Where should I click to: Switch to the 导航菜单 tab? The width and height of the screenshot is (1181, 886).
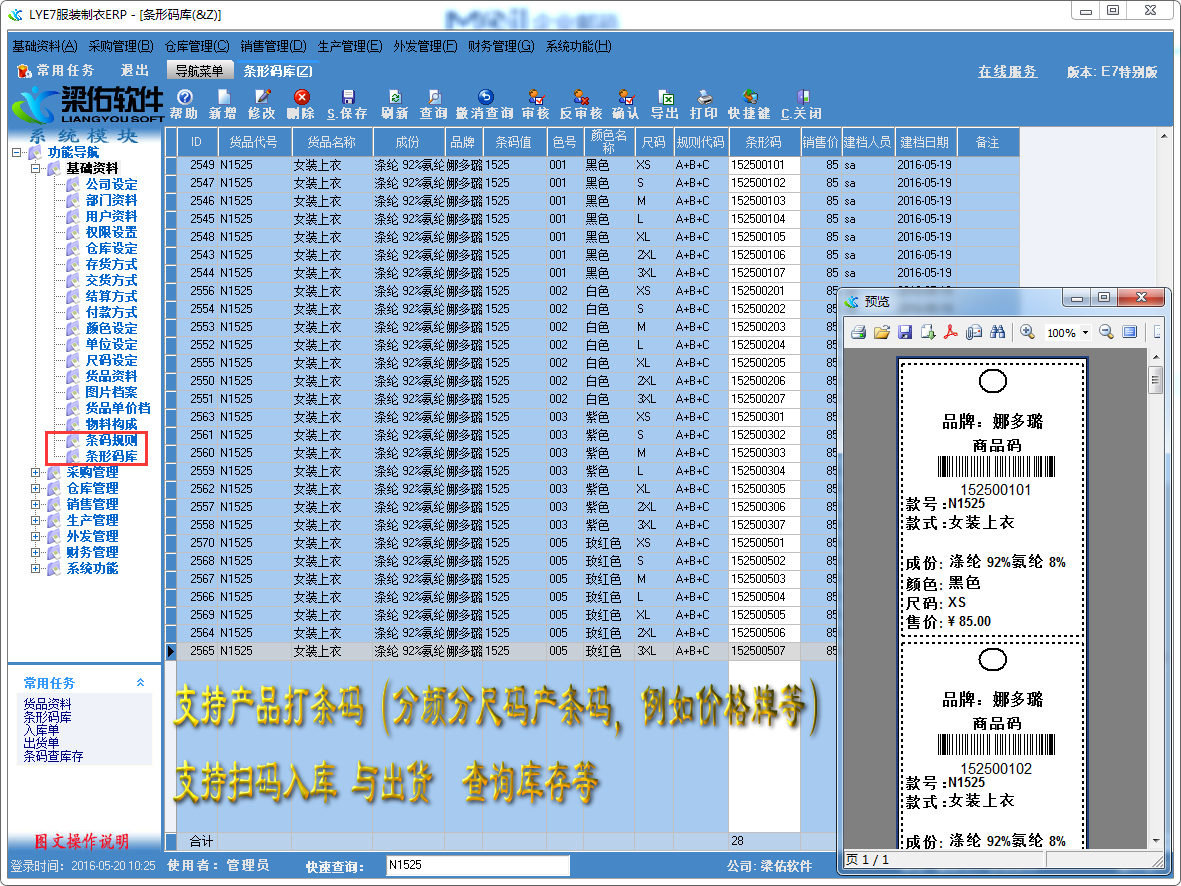[x=200, y=71]
